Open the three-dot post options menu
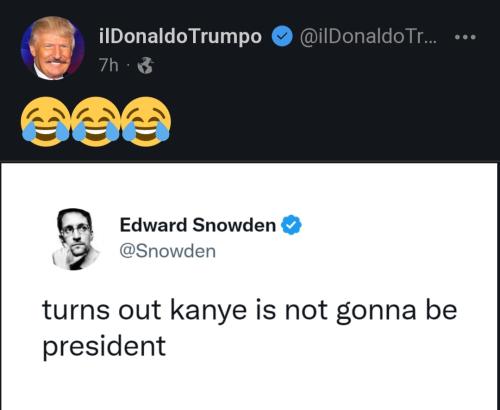 coord(467,37)
